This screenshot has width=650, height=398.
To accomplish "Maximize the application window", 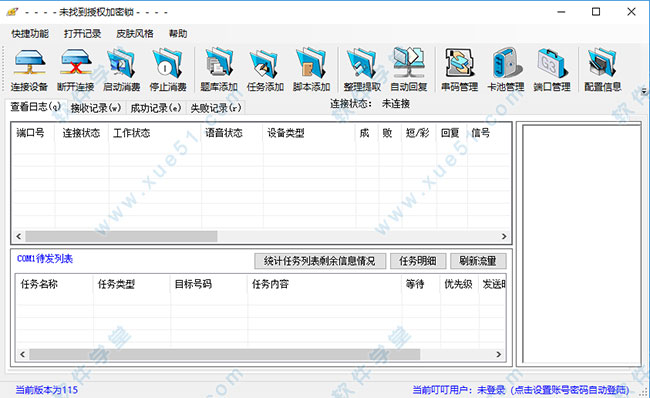I will pyautogui.click(x=596, y=12).
